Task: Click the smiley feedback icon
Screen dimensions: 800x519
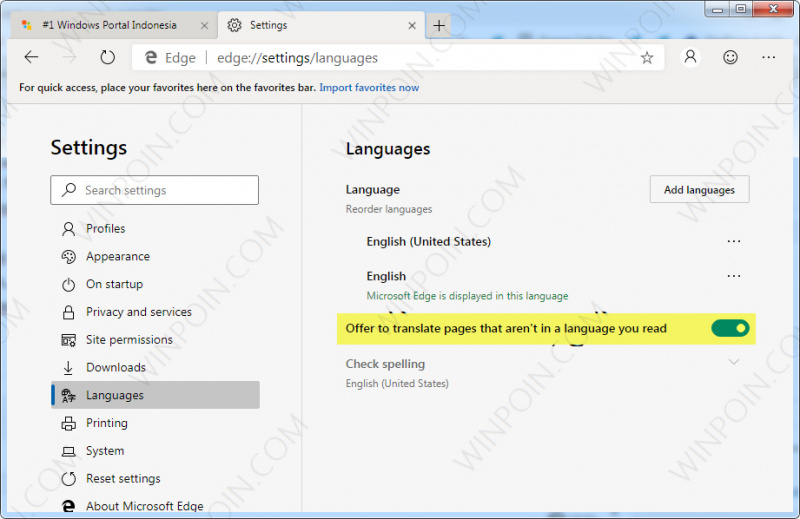Action: coord(730,57)
